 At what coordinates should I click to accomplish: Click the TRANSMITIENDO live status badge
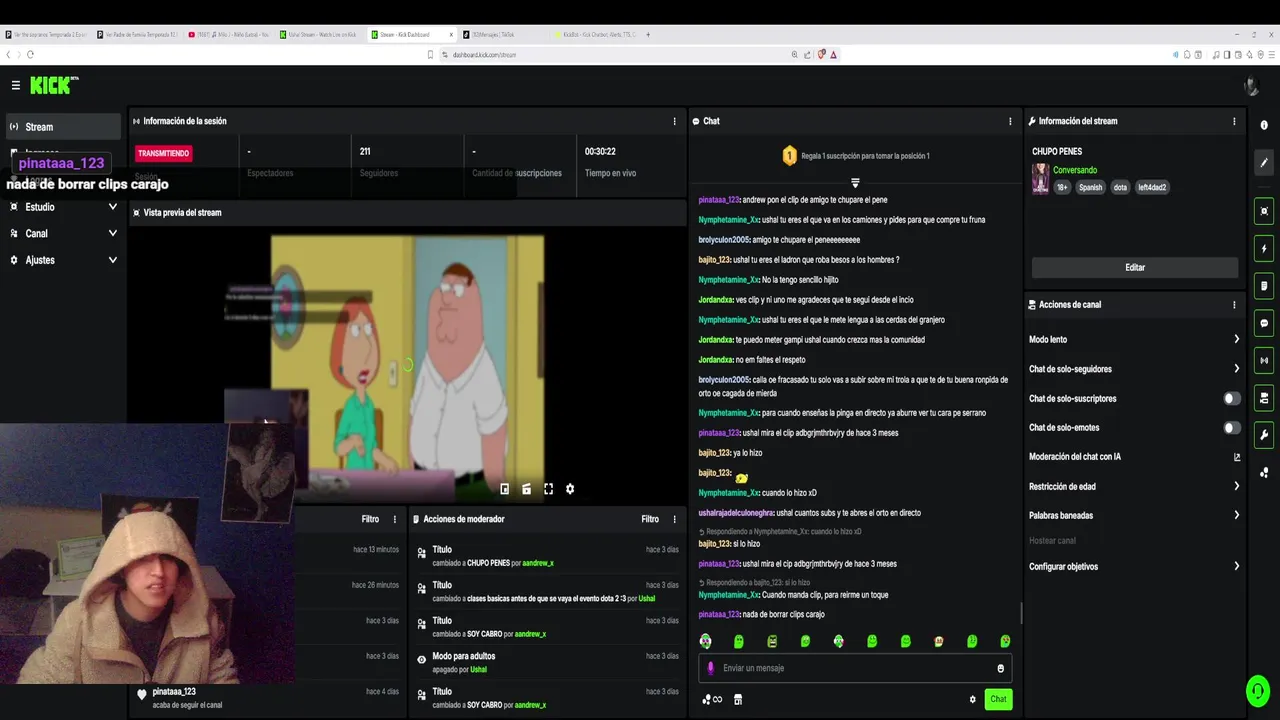[x=164, y=153]
